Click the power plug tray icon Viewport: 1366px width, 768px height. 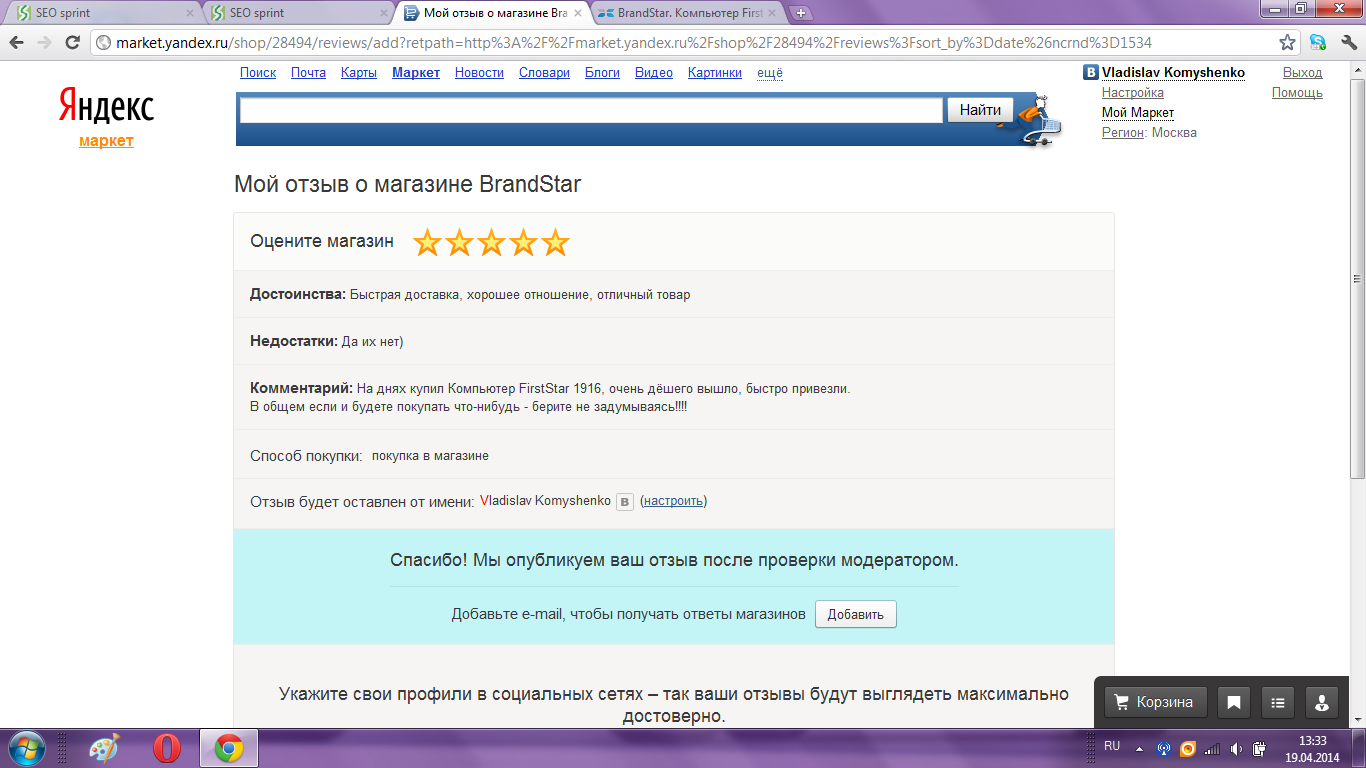point(1260,748)
